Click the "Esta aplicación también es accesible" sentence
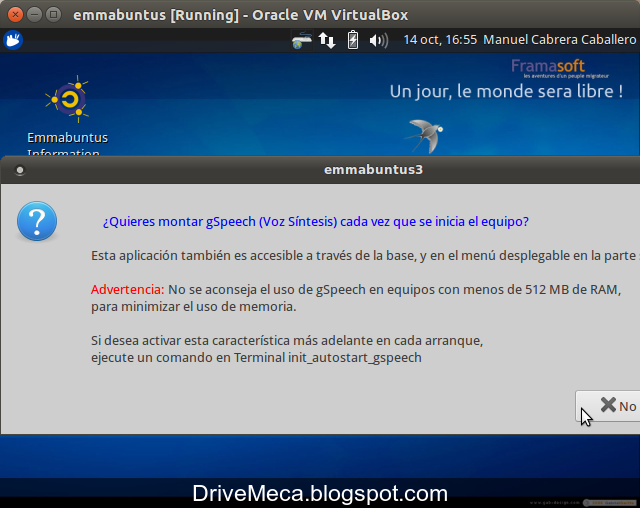 pos(365,256)
